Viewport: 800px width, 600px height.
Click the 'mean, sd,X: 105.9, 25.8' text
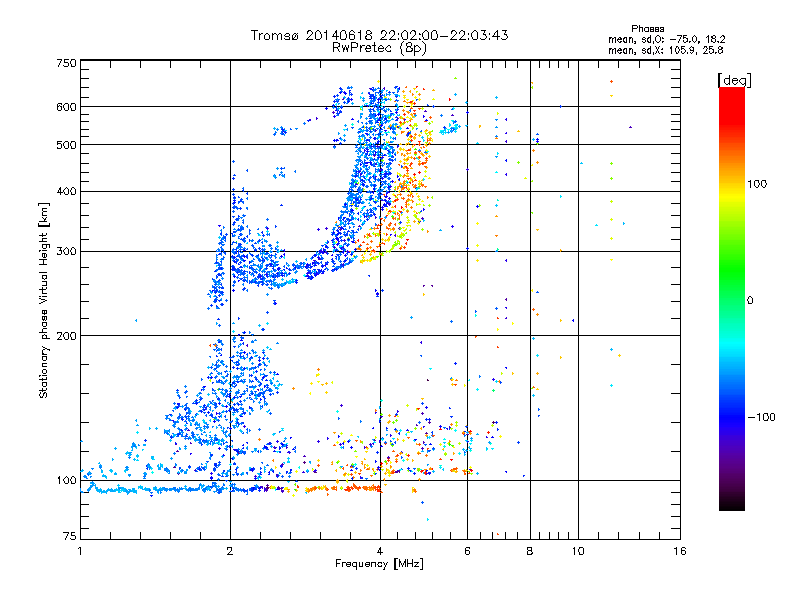tap(665, 50)
